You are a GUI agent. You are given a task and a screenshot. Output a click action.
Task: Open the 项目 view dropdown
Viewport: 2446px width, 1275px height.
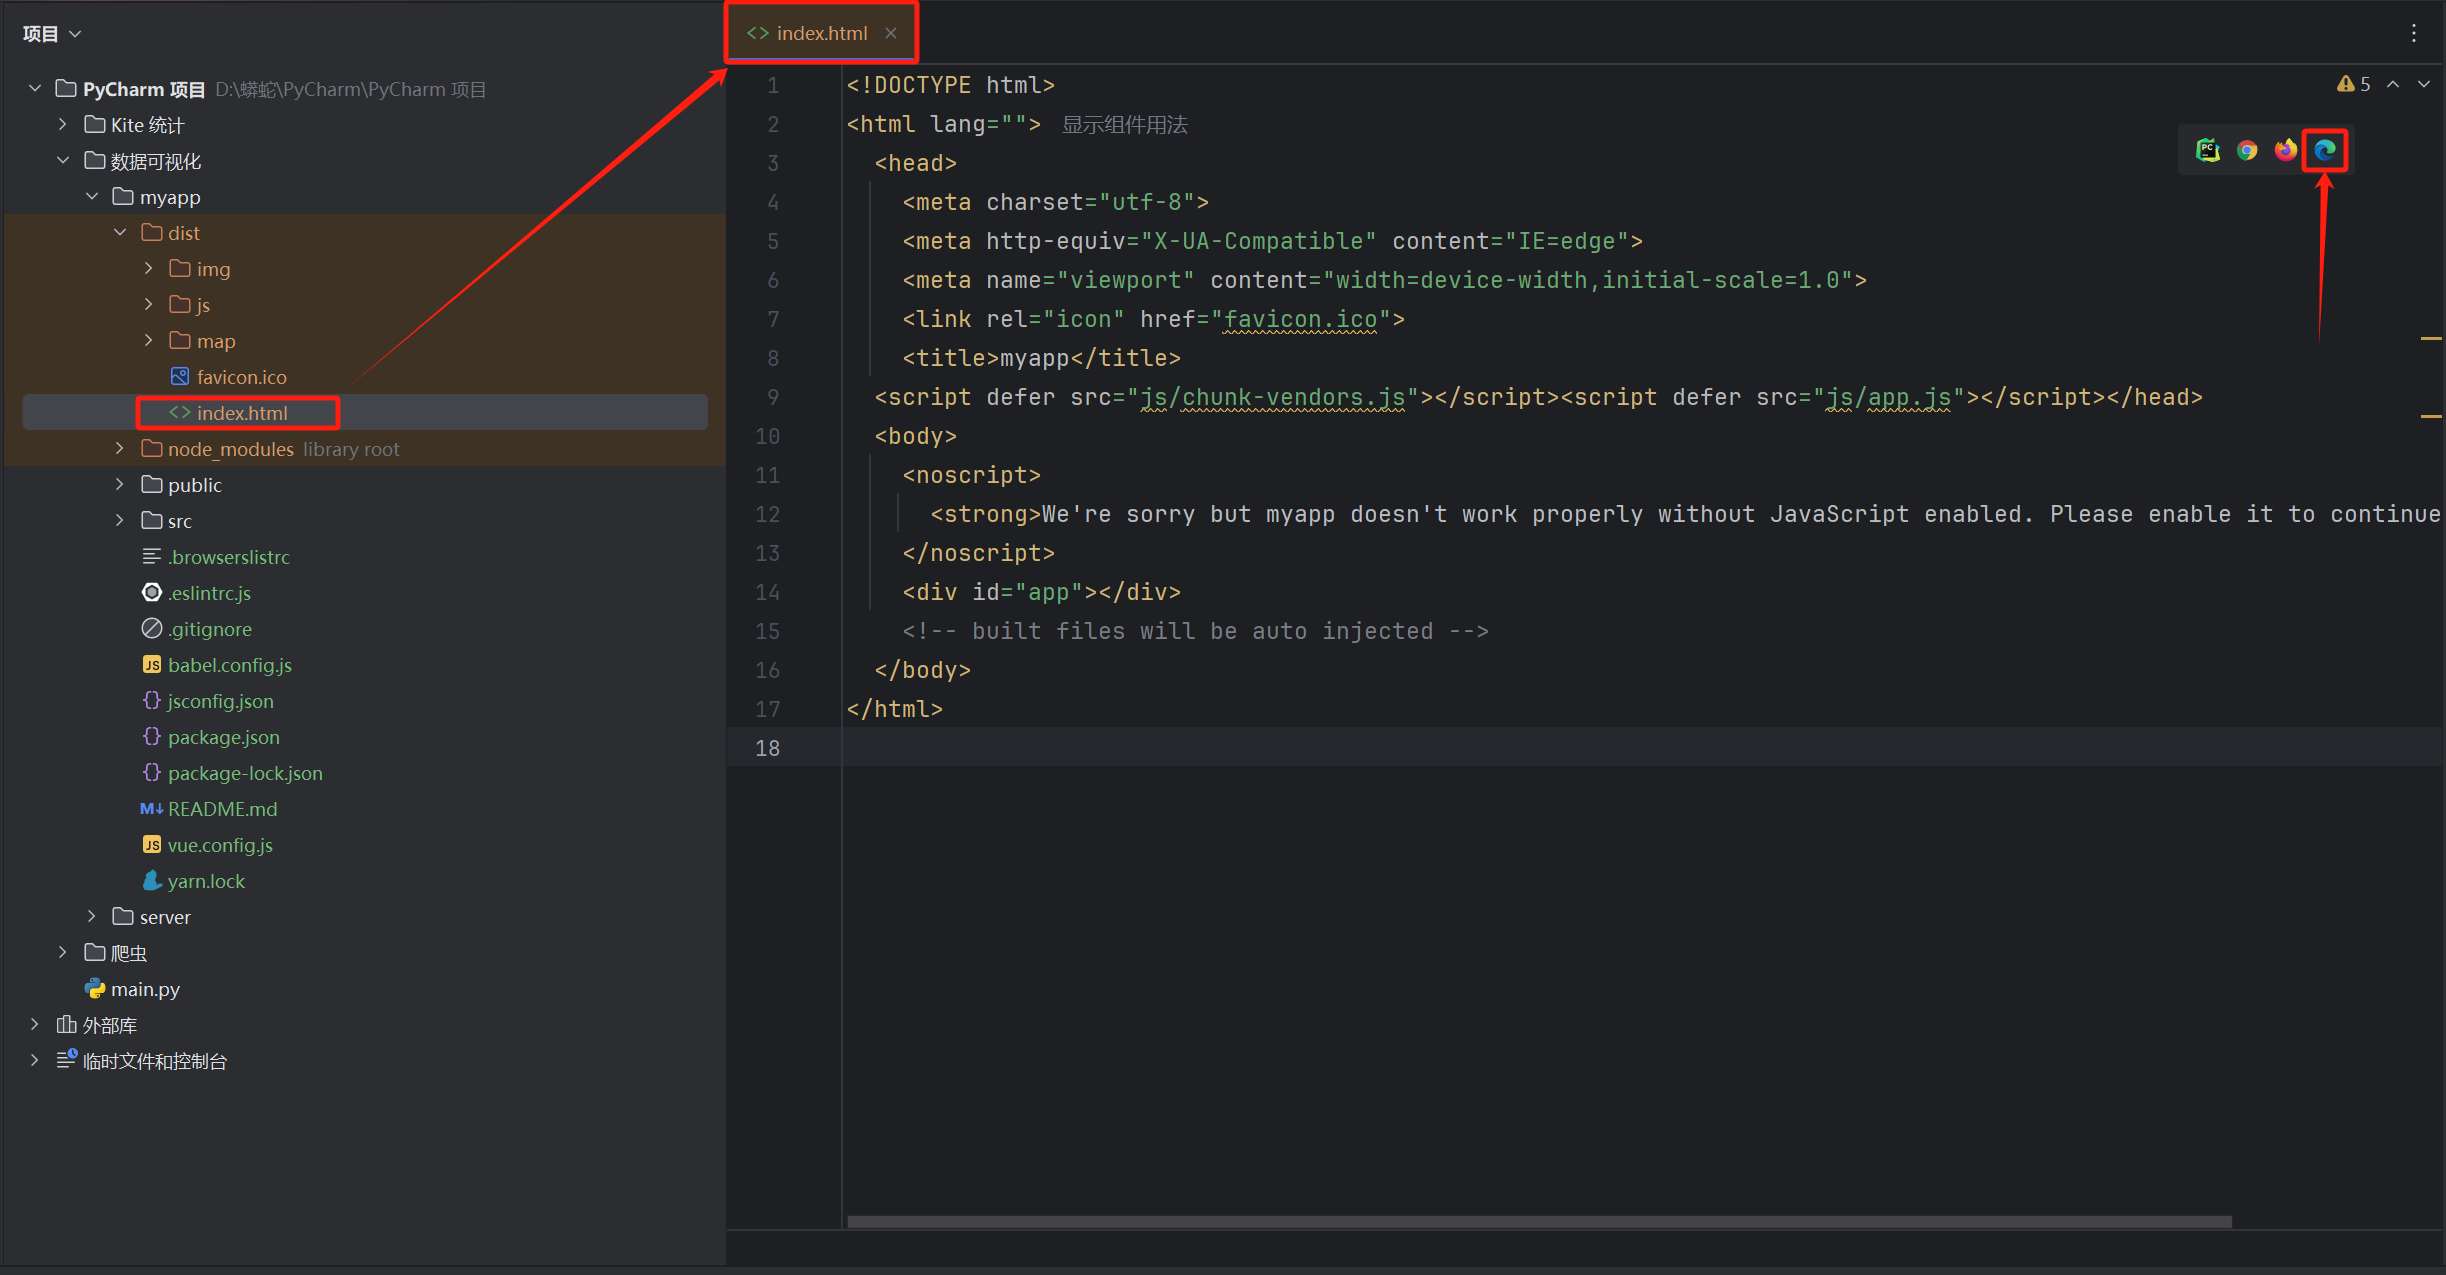coord(52,34)
